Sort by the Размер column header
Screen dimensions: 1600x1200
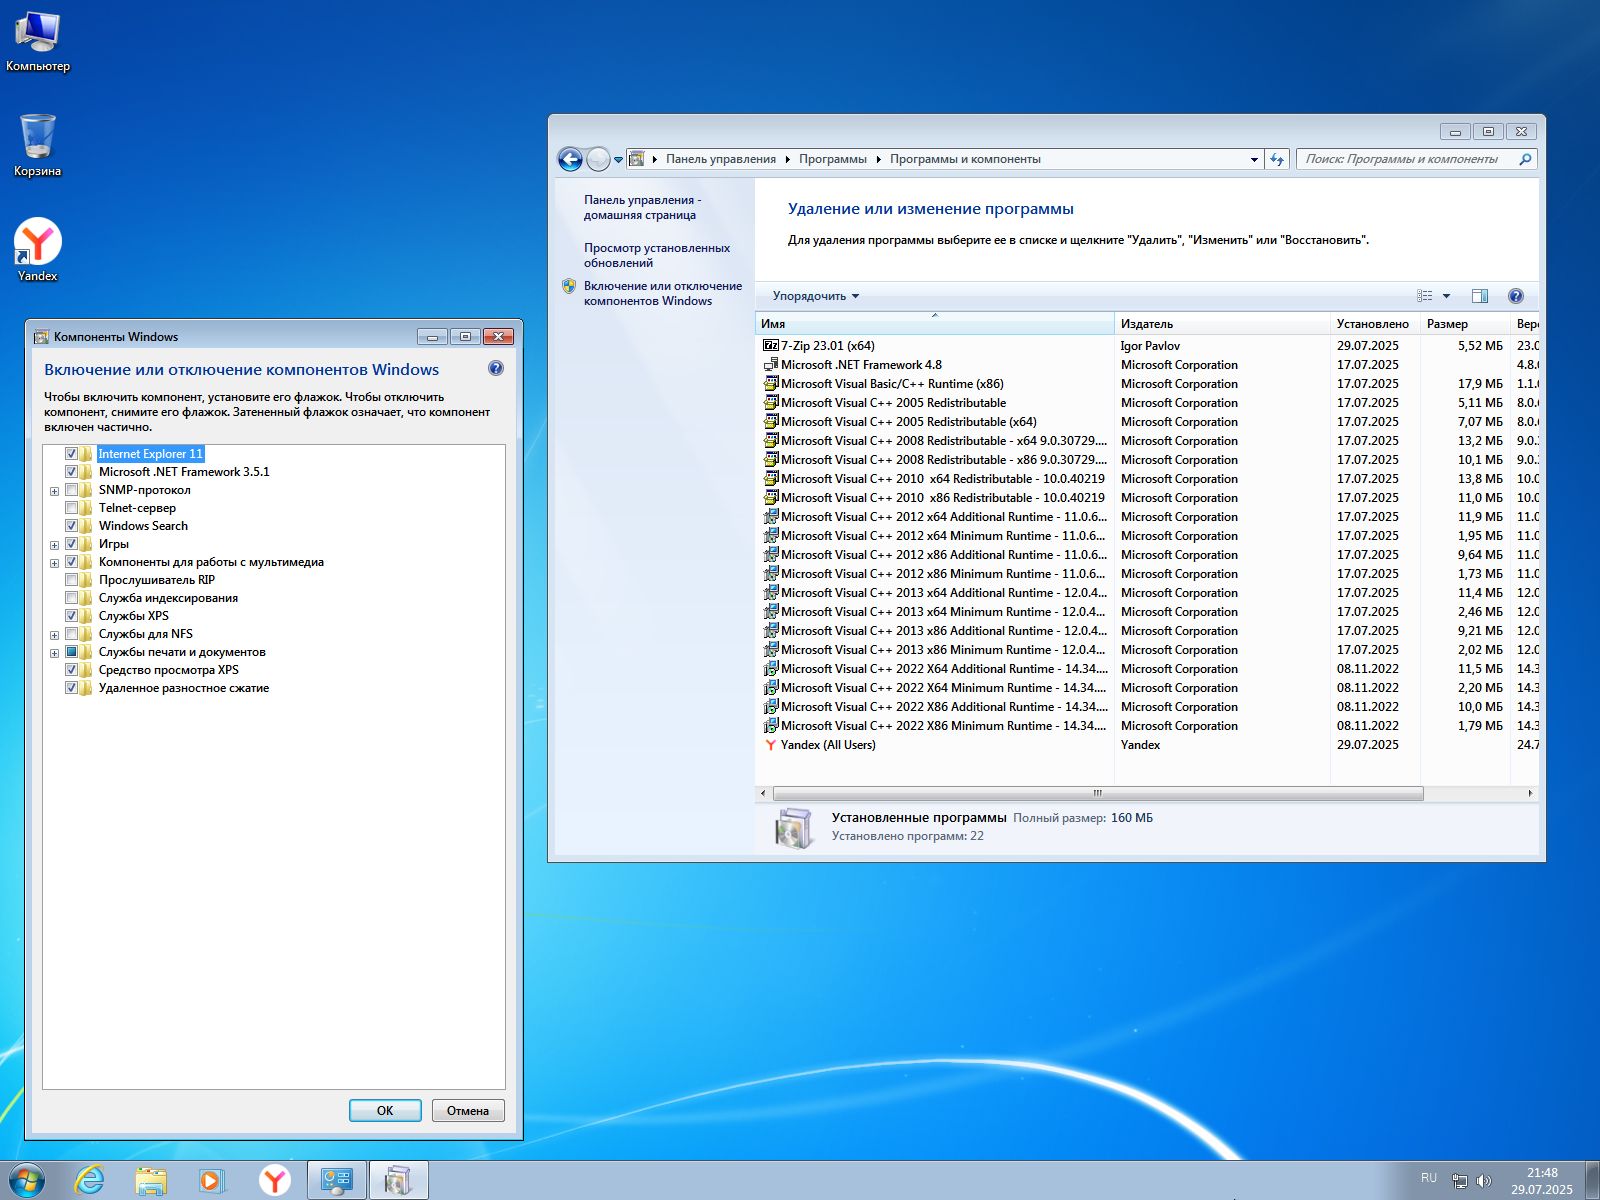(1465, 324)
